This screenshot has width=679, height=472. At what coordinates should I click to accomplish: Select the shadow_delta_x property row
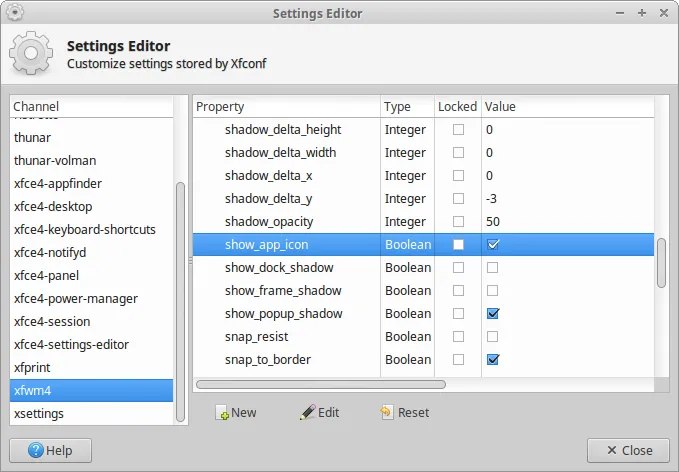(x=424, y=175)
